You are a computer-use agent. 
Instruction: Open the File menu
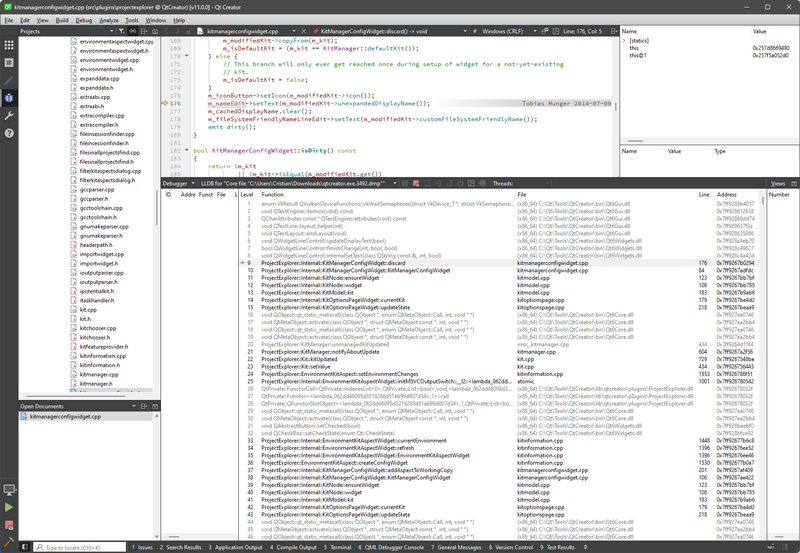9,20
